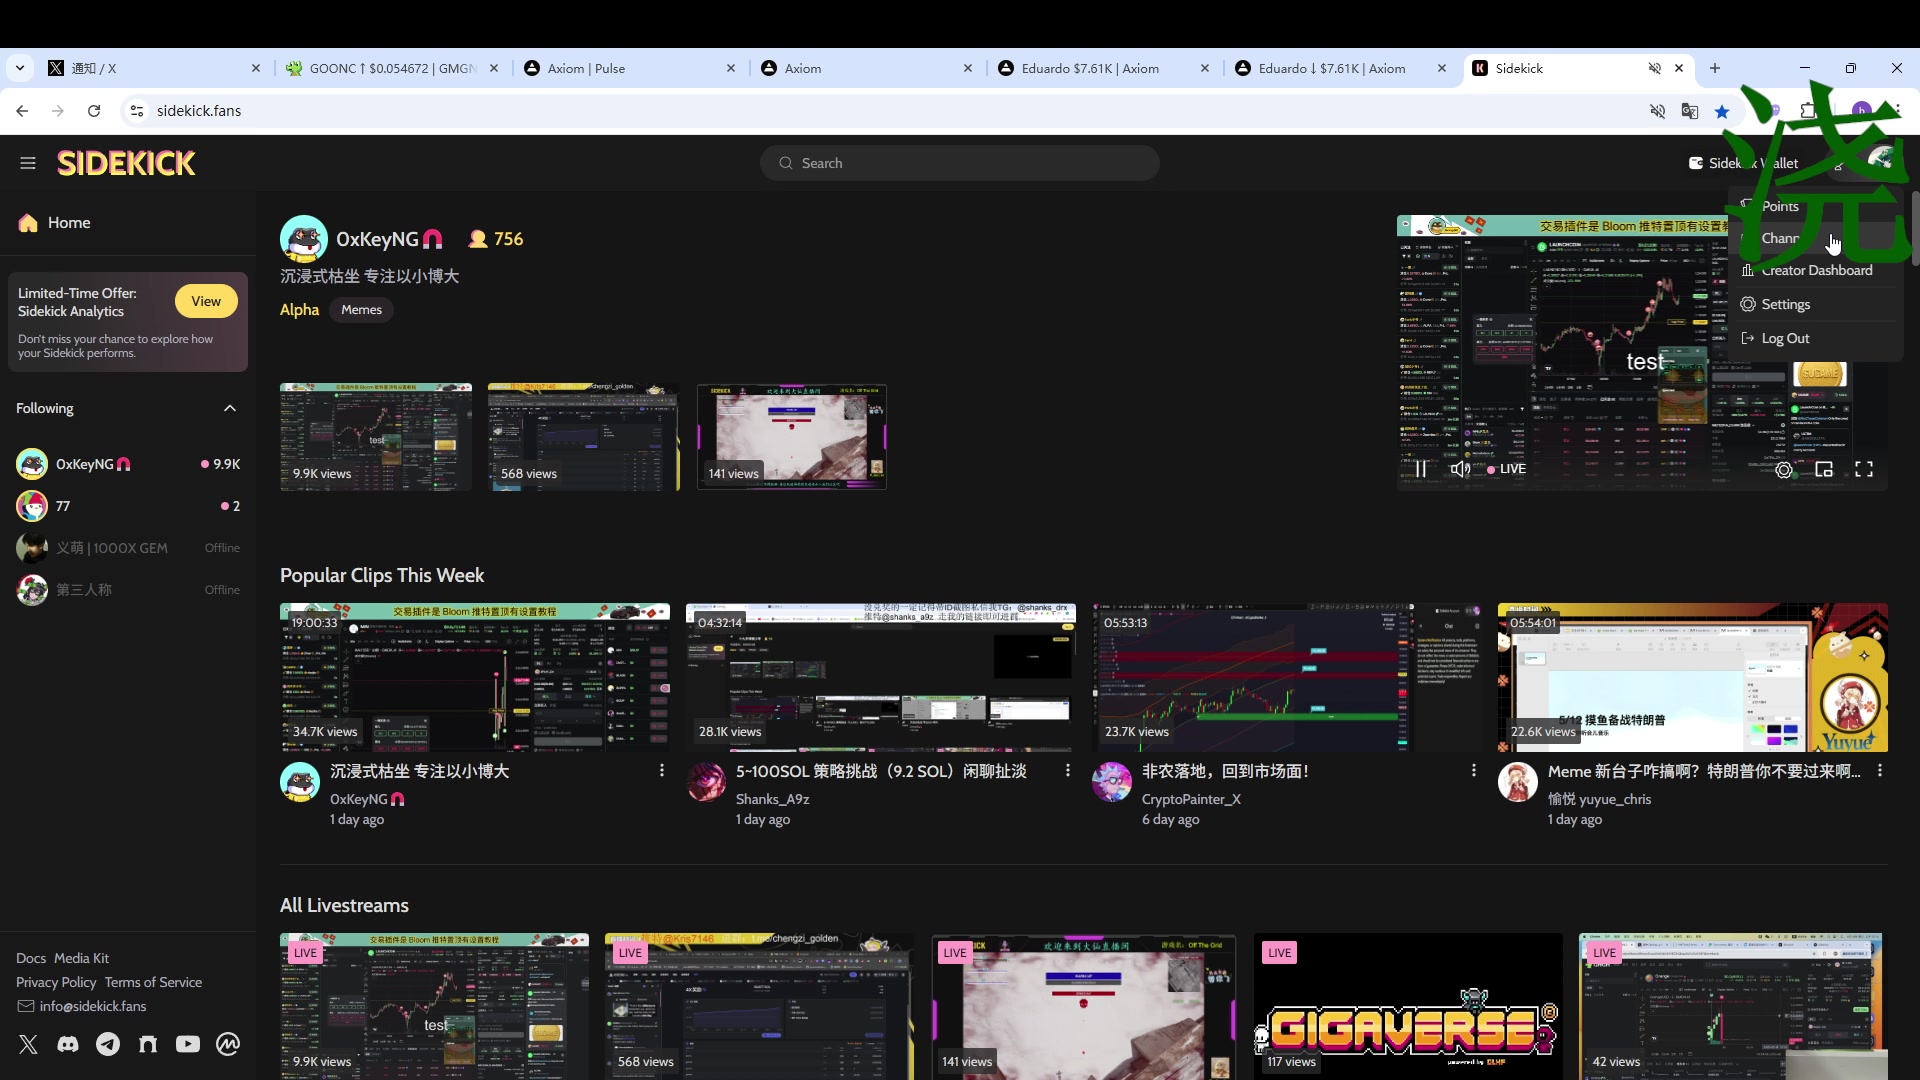Enable picture-in-picture on player
Image resolution: width=1920 pixels, height=1080 pixels.
coord(1824,469)
